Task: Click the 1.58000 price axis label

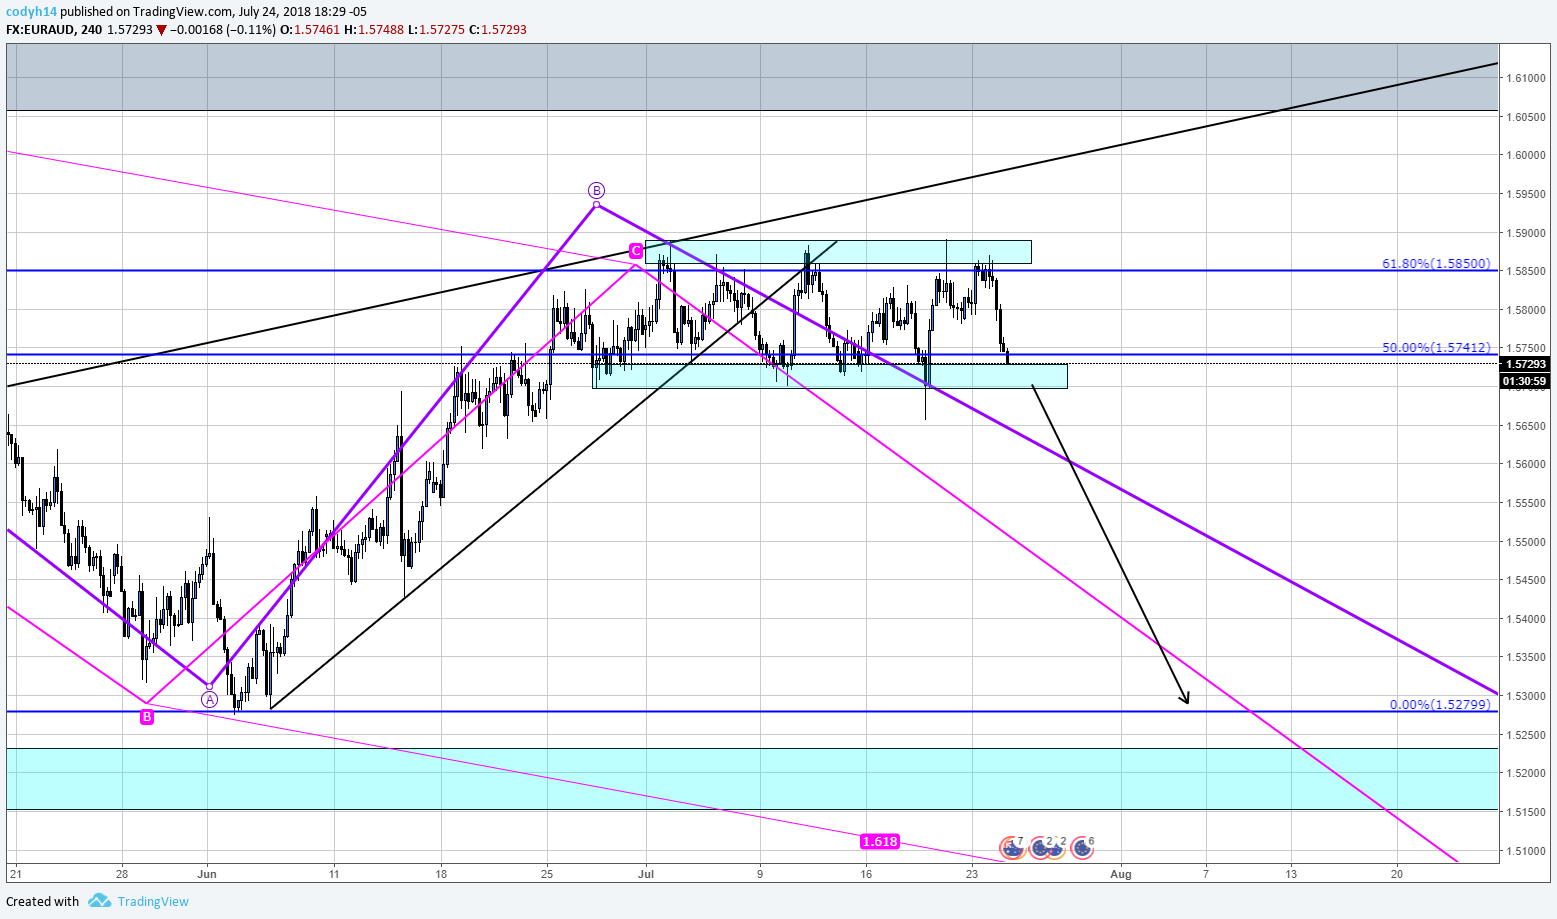Action: pos(1527,310)
